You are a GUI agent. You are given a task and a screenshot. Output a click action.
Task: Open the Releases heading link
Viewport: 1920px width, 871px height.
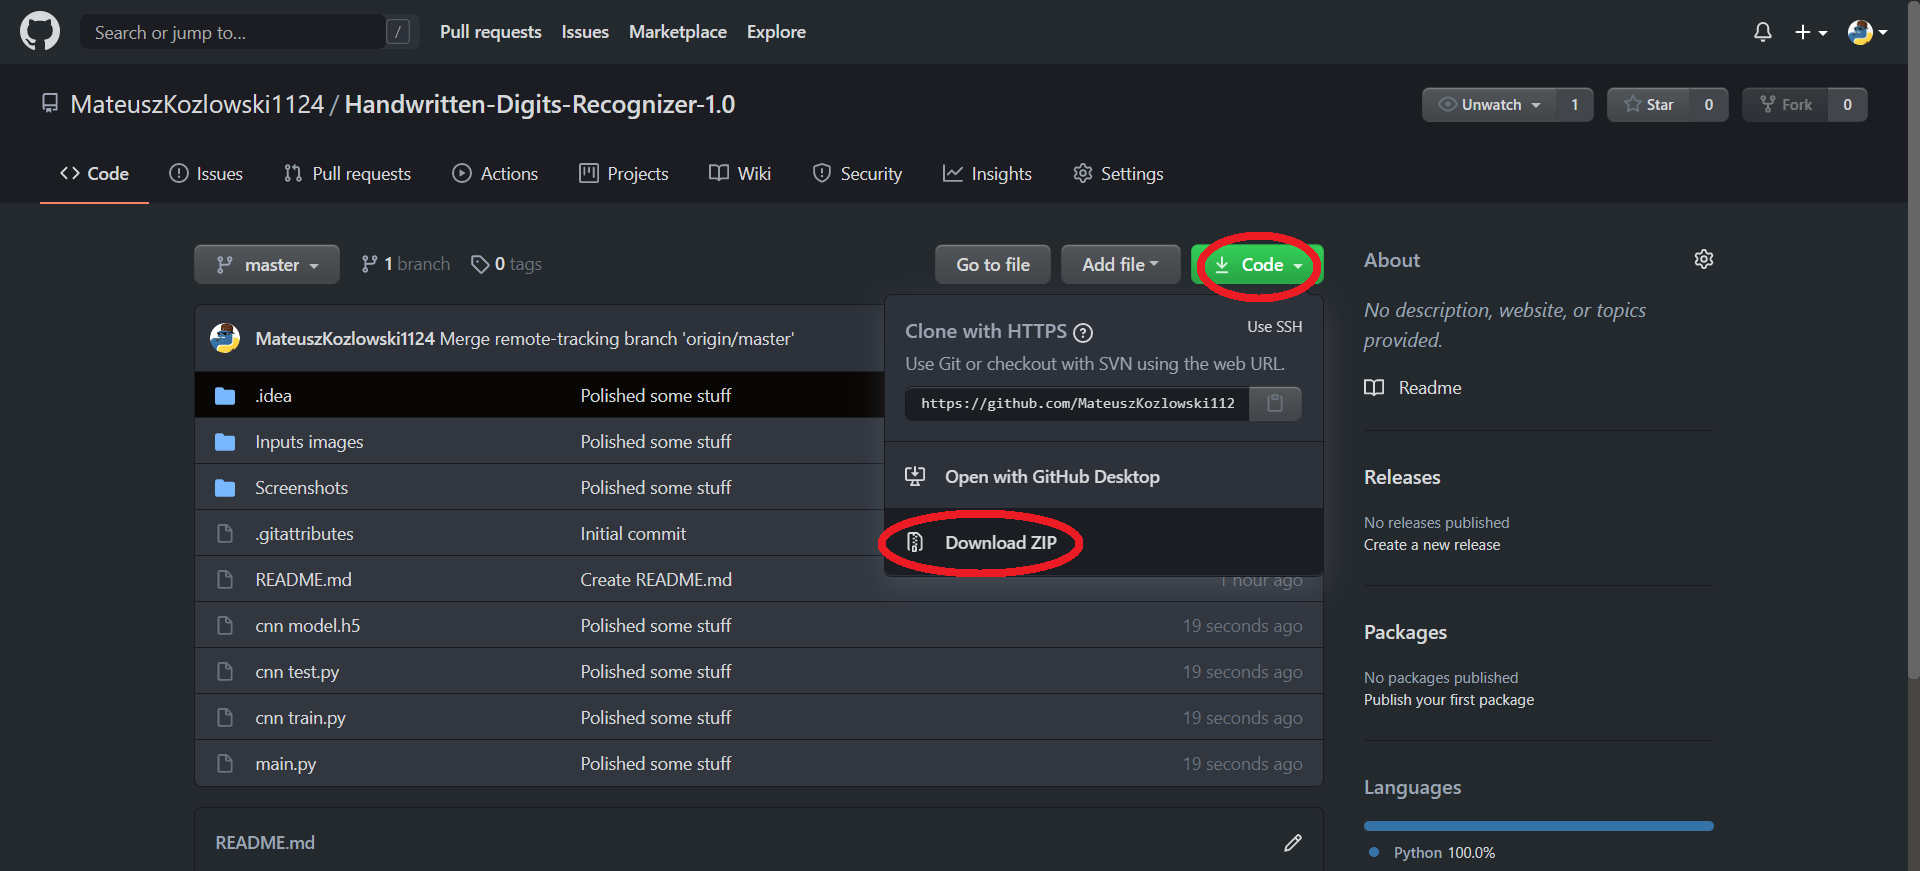(1402, 477)
